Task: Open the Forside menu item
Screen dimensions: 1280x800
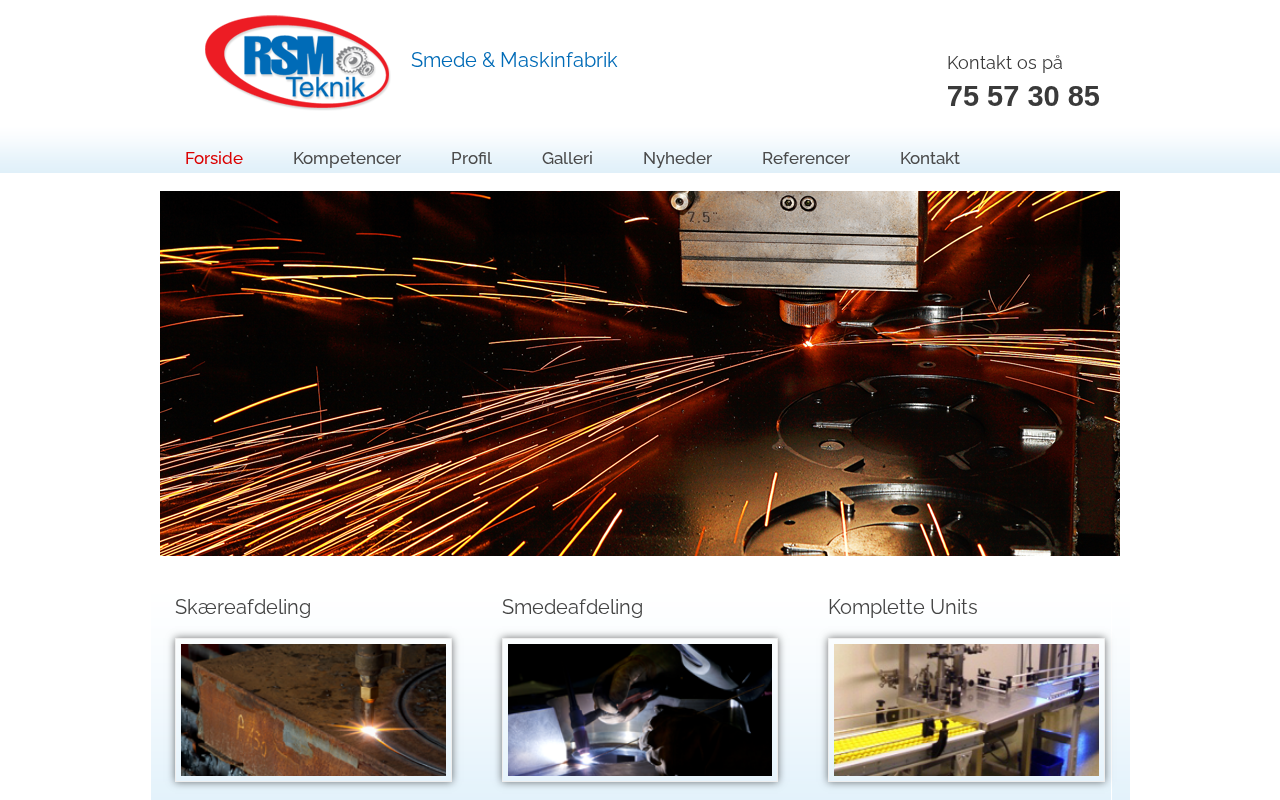Action: click(x=214, y=158)
